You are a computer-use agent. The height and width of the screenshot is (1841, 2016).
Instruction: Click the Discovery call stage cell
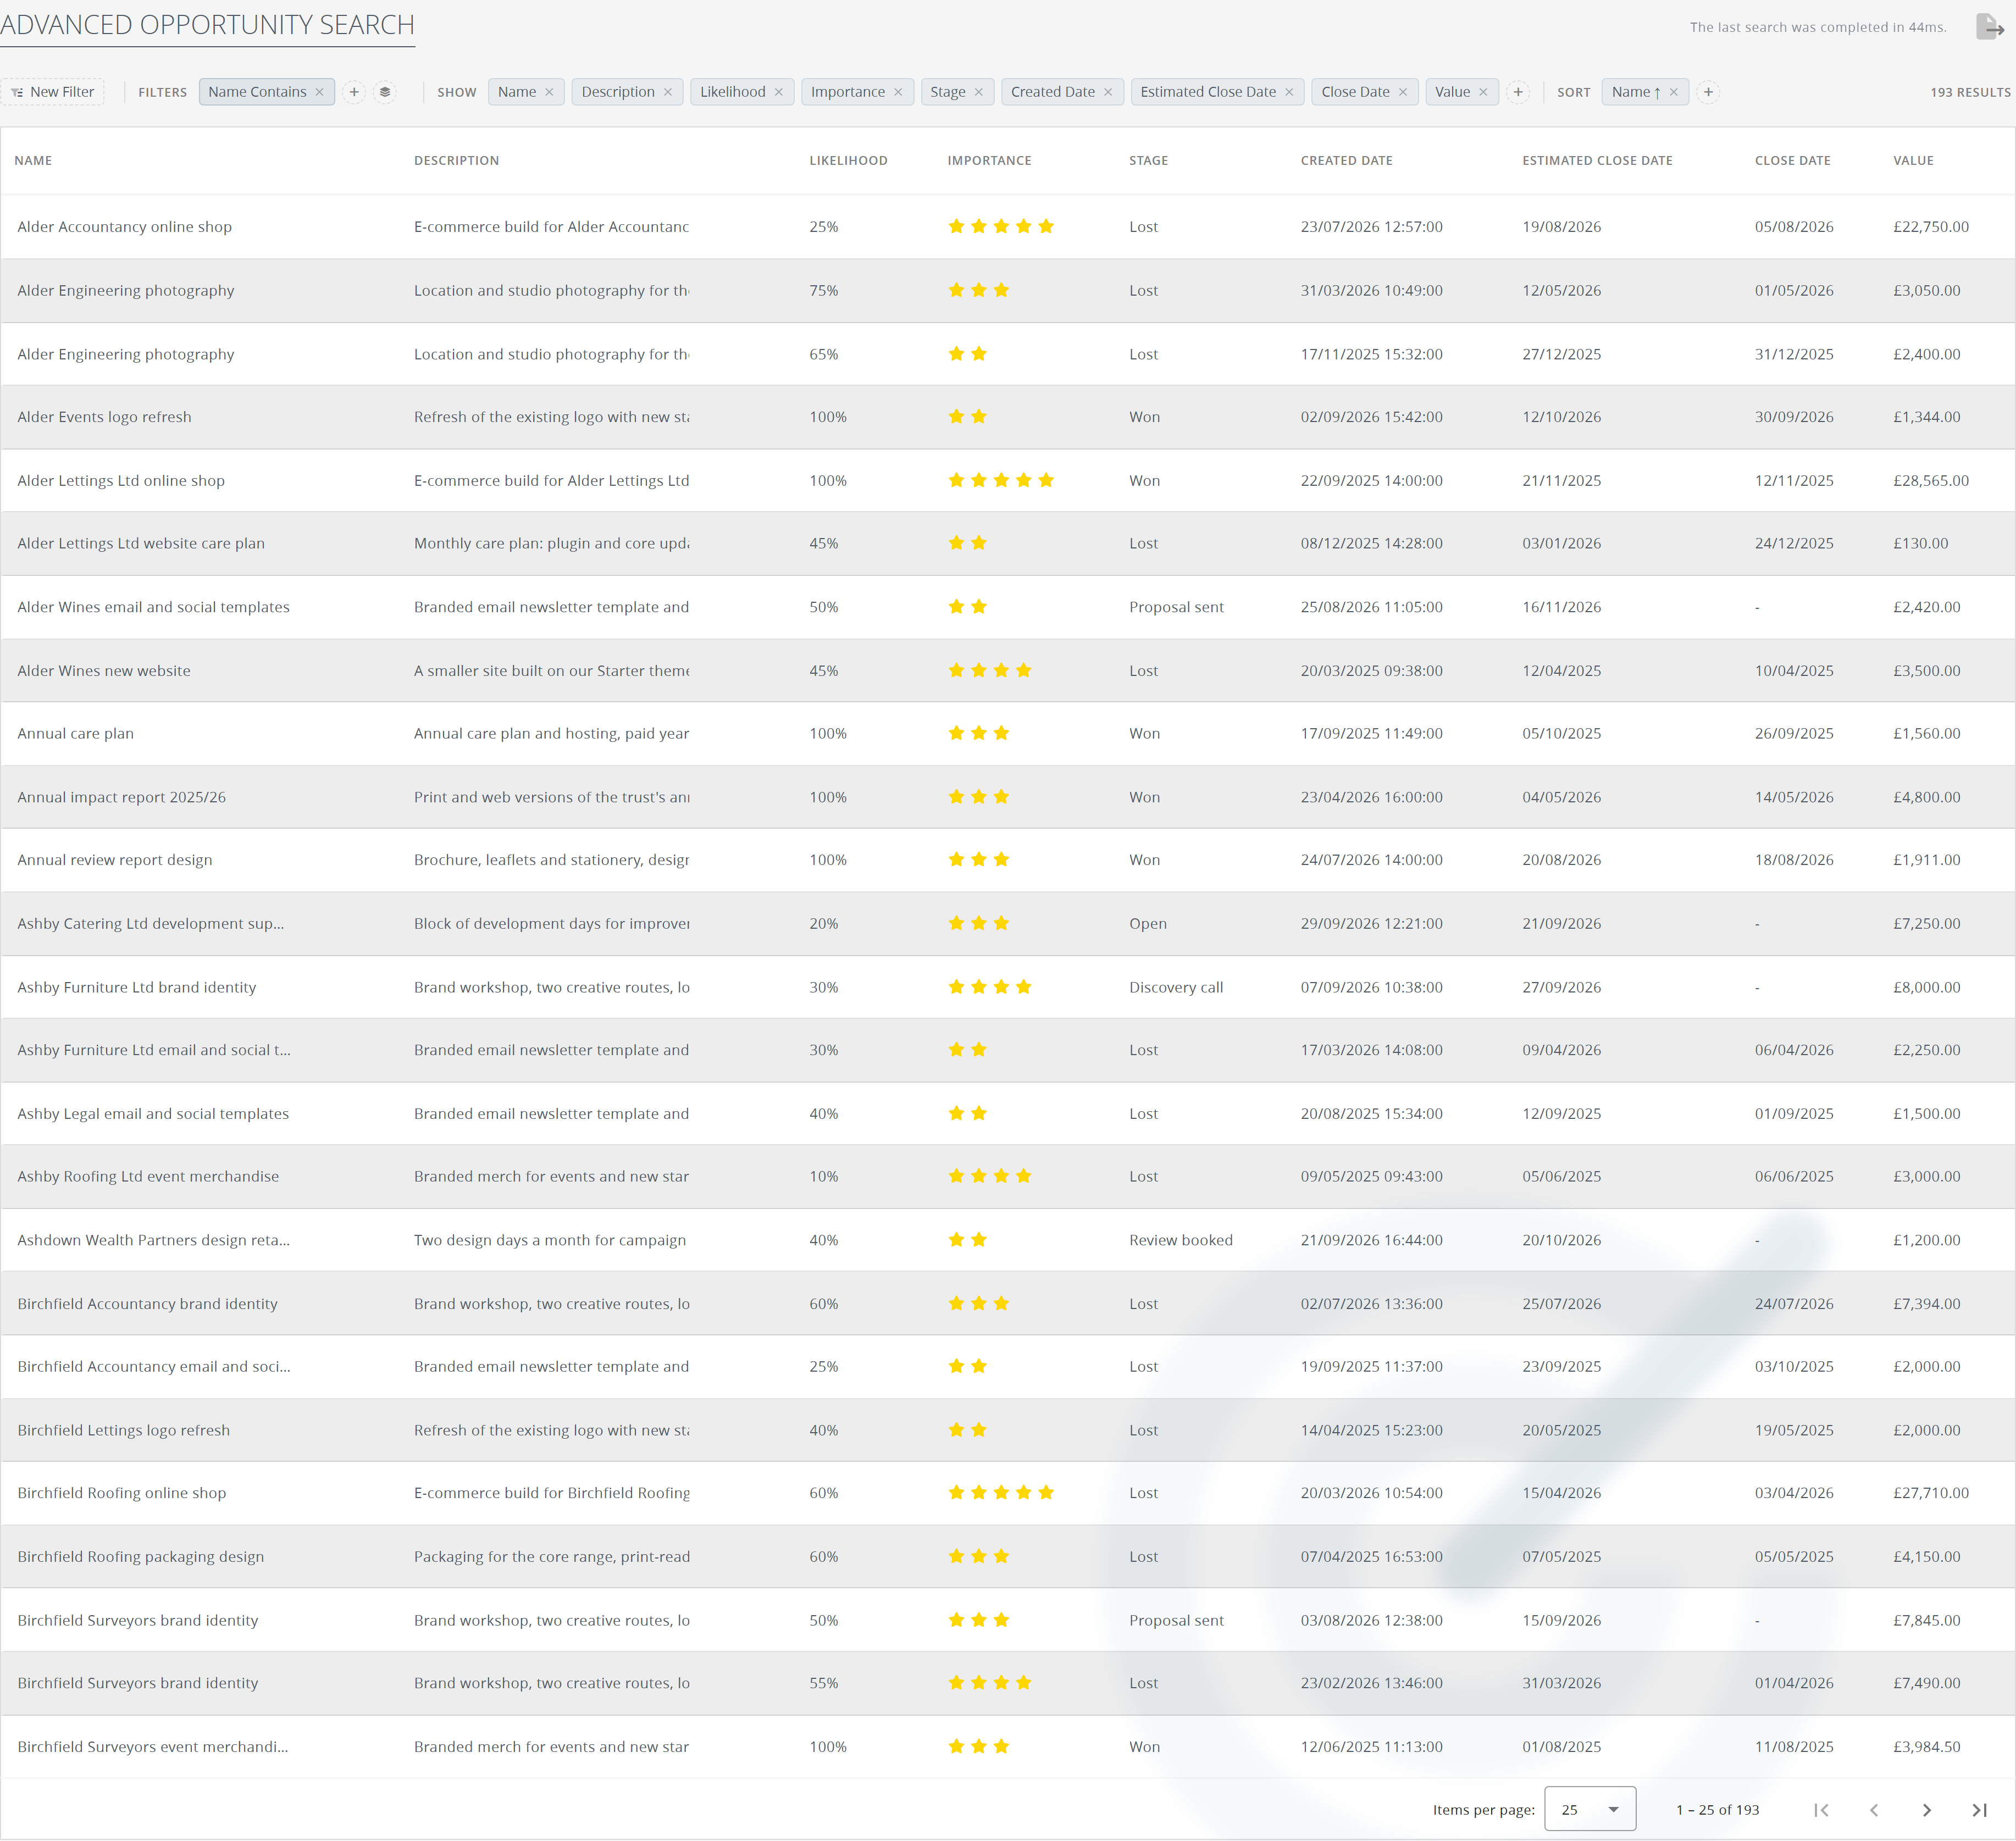[x=1176, y=987]
